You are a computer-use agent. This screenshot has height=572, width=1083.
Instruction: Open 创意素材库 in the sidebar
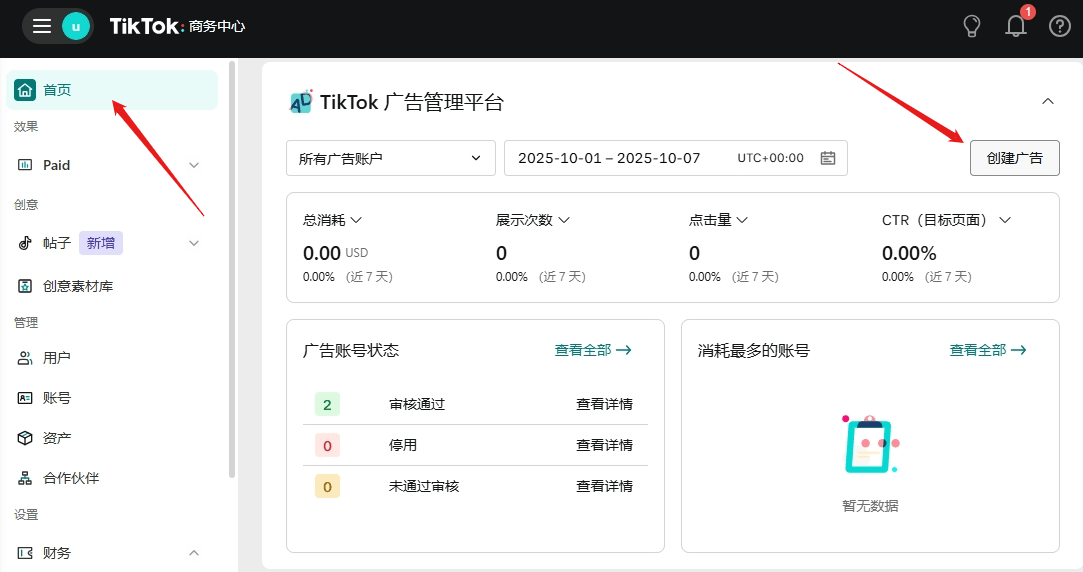78,286
